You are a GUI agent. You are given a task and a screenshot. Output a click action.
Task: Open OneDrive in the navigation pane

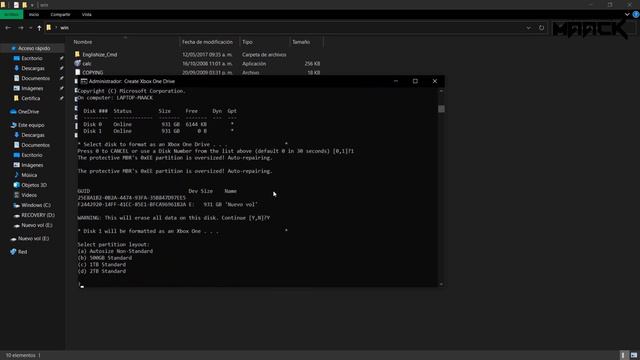click(28, 111)
